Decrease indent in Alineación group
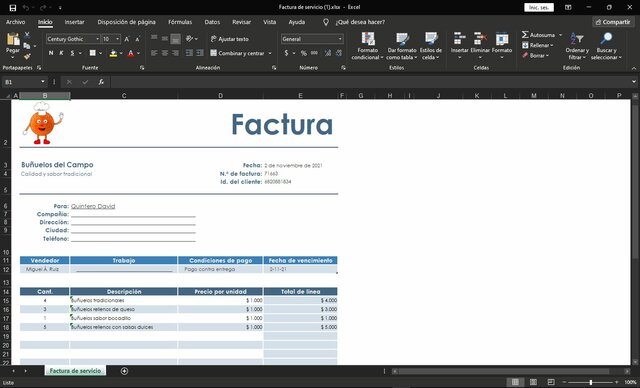 (x=189, y=53)
